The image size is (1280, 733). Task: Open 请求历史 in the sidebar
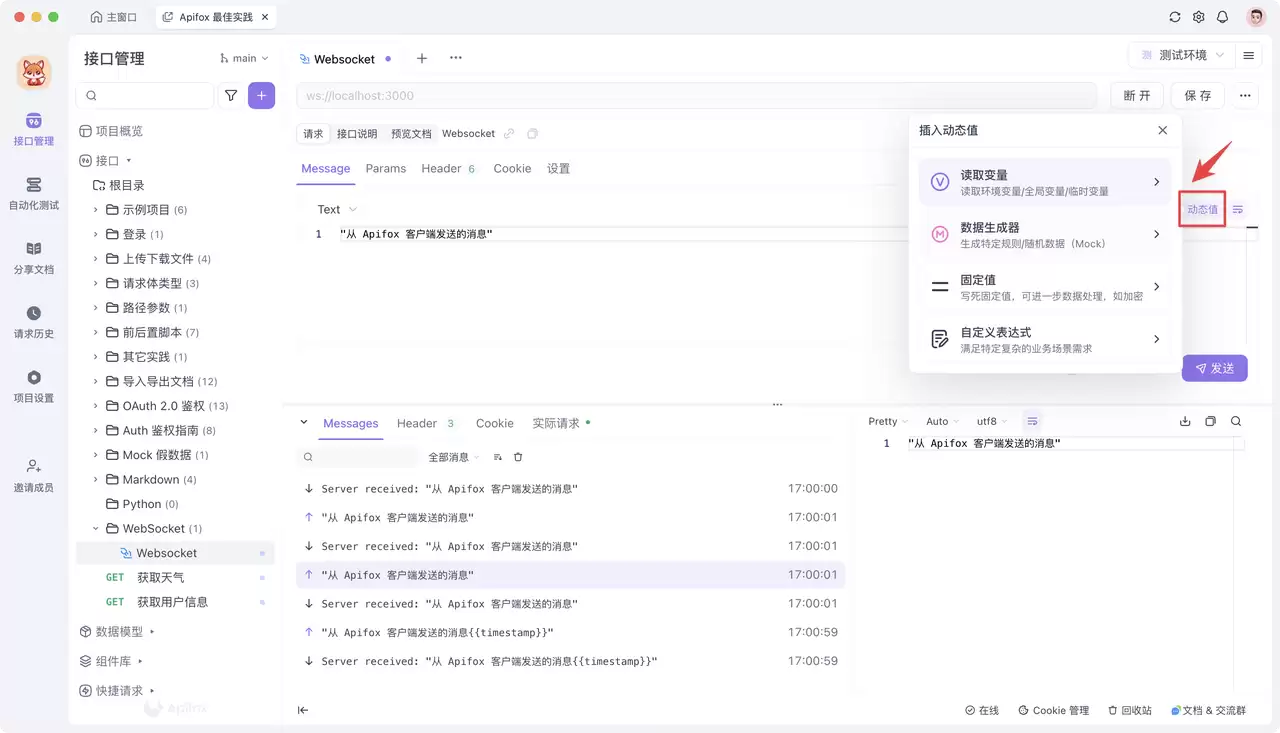click(x=34, y=322)
